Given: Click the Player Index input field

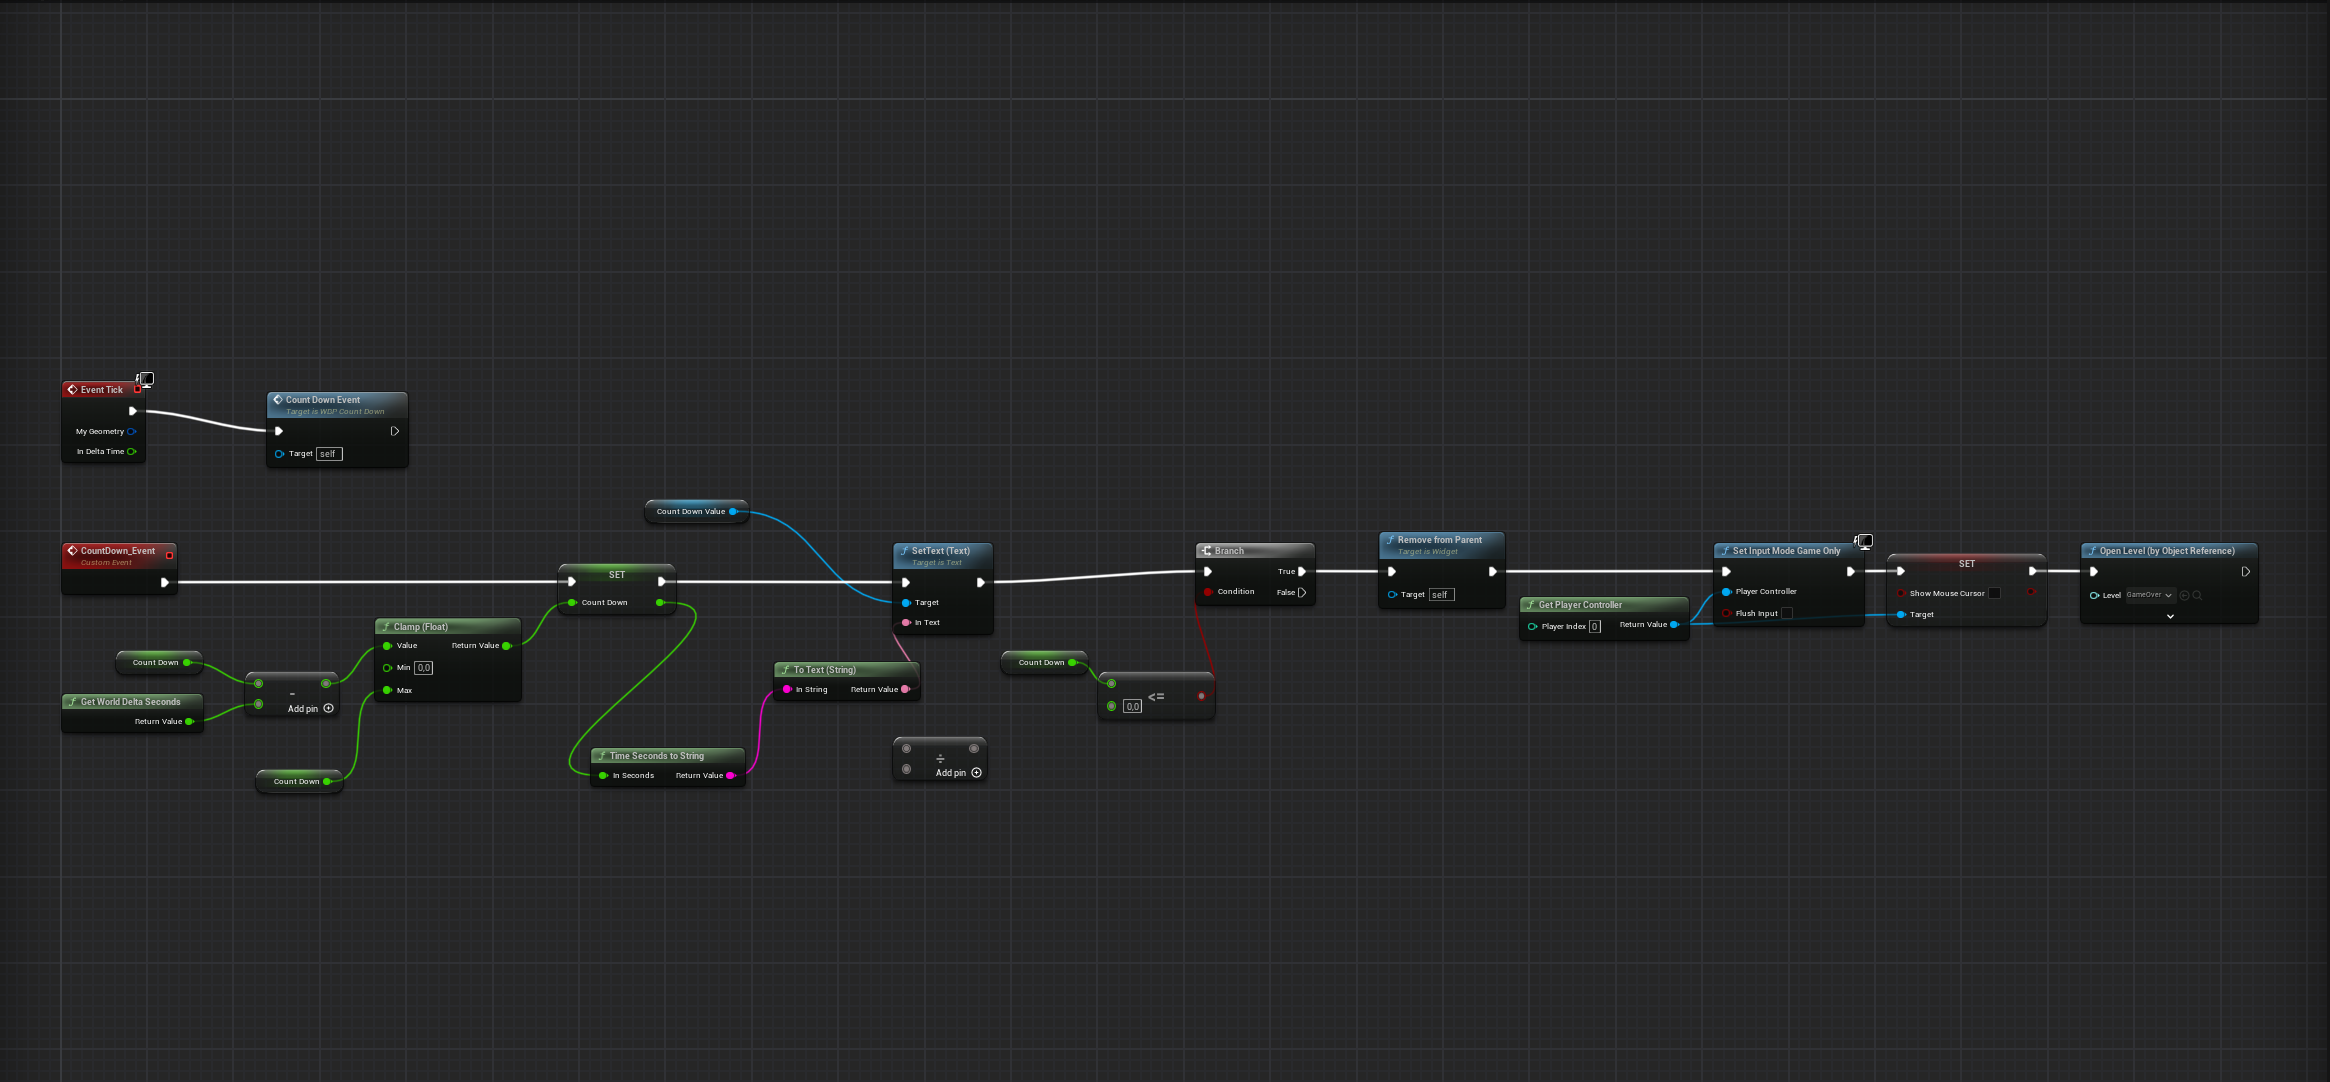Looking at the screenshot, I should coord(1595,627).
